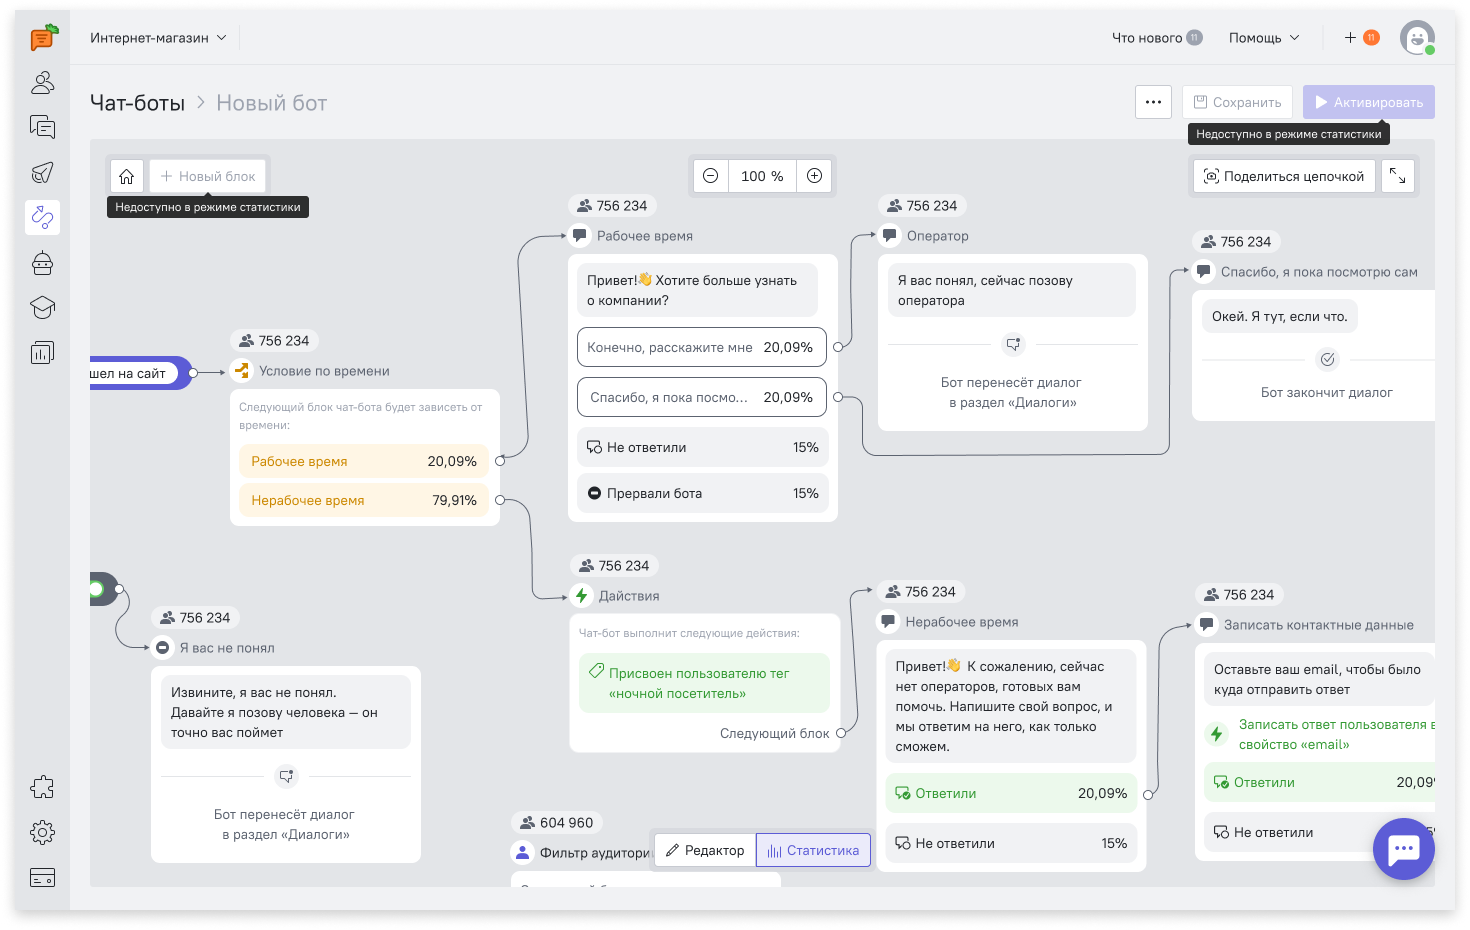Open the chatbot robot icon in sidebar
Image resolution: width=1470 pixels, height=930 pixels.
(x=42, y=263)
